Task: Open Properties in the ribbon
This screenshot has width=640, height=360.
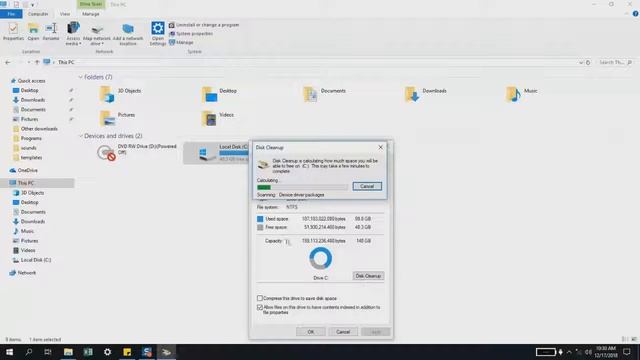Action: pyautogui.click(x=13, y=31)
